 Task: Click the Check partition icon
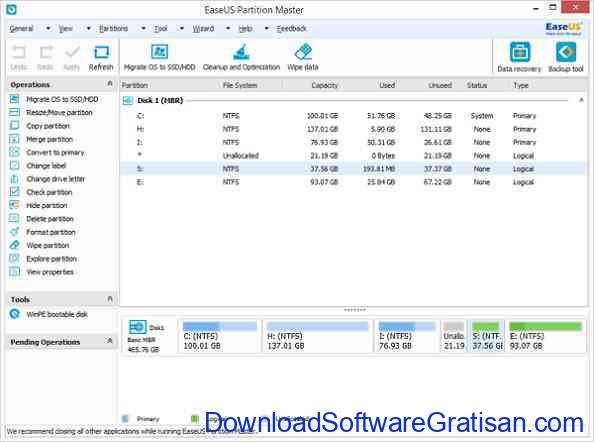pyautogui.click(x=14, y=192)
